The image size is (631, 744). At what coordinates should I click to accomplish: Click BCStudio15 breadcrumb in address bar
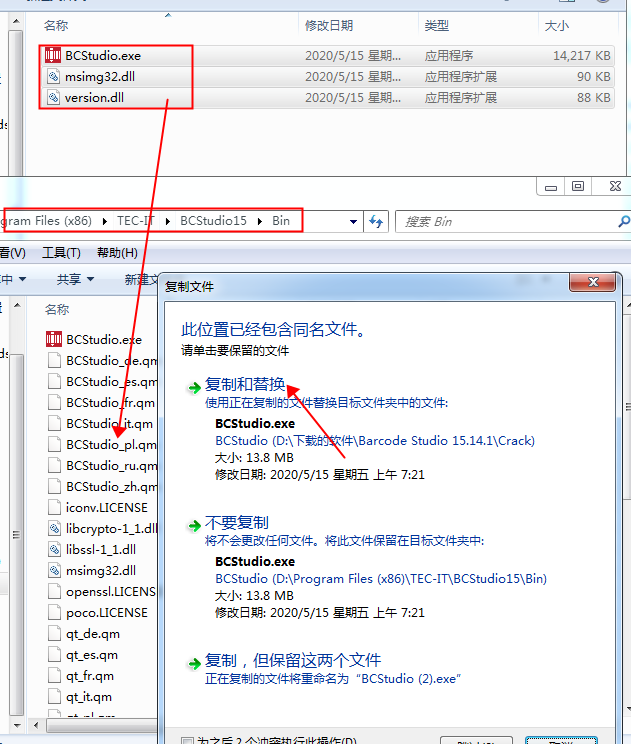click(x=213, y=221)
